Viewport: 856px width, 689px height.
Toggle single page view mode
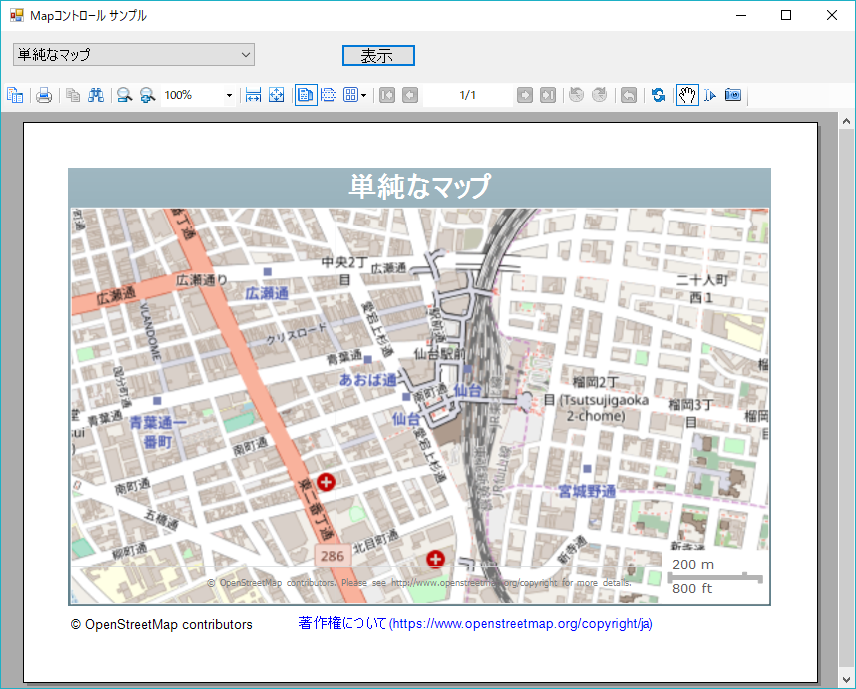tap(306, 95)
